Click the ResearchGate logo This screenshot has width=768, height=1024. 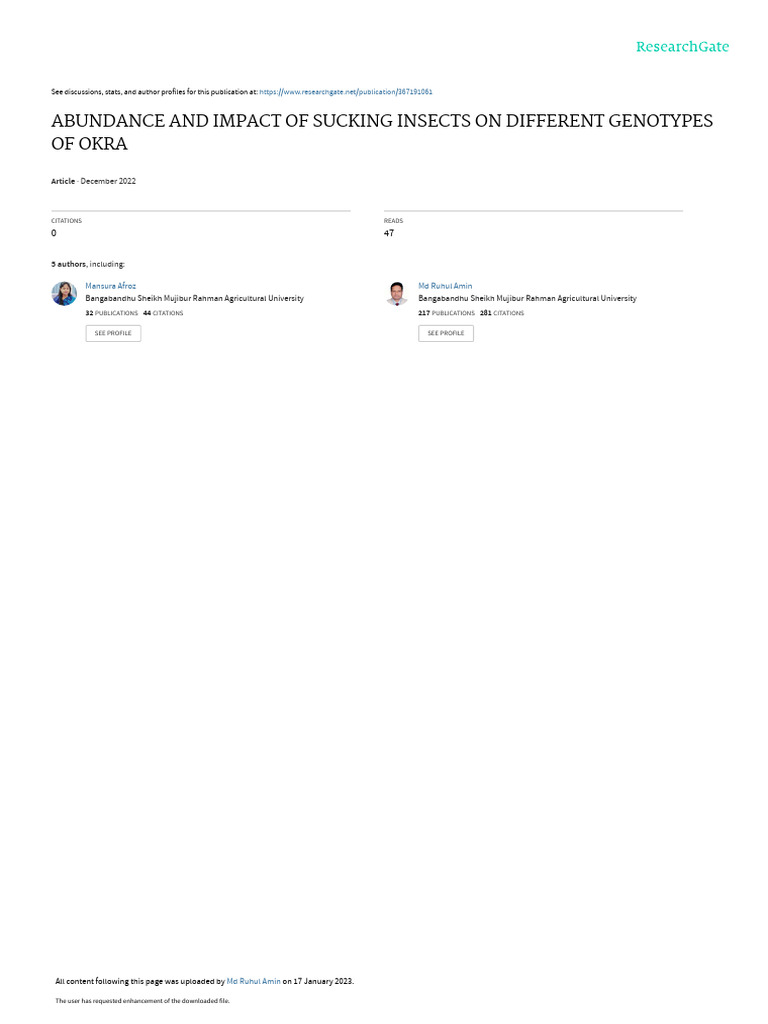(x=682, y=46)
